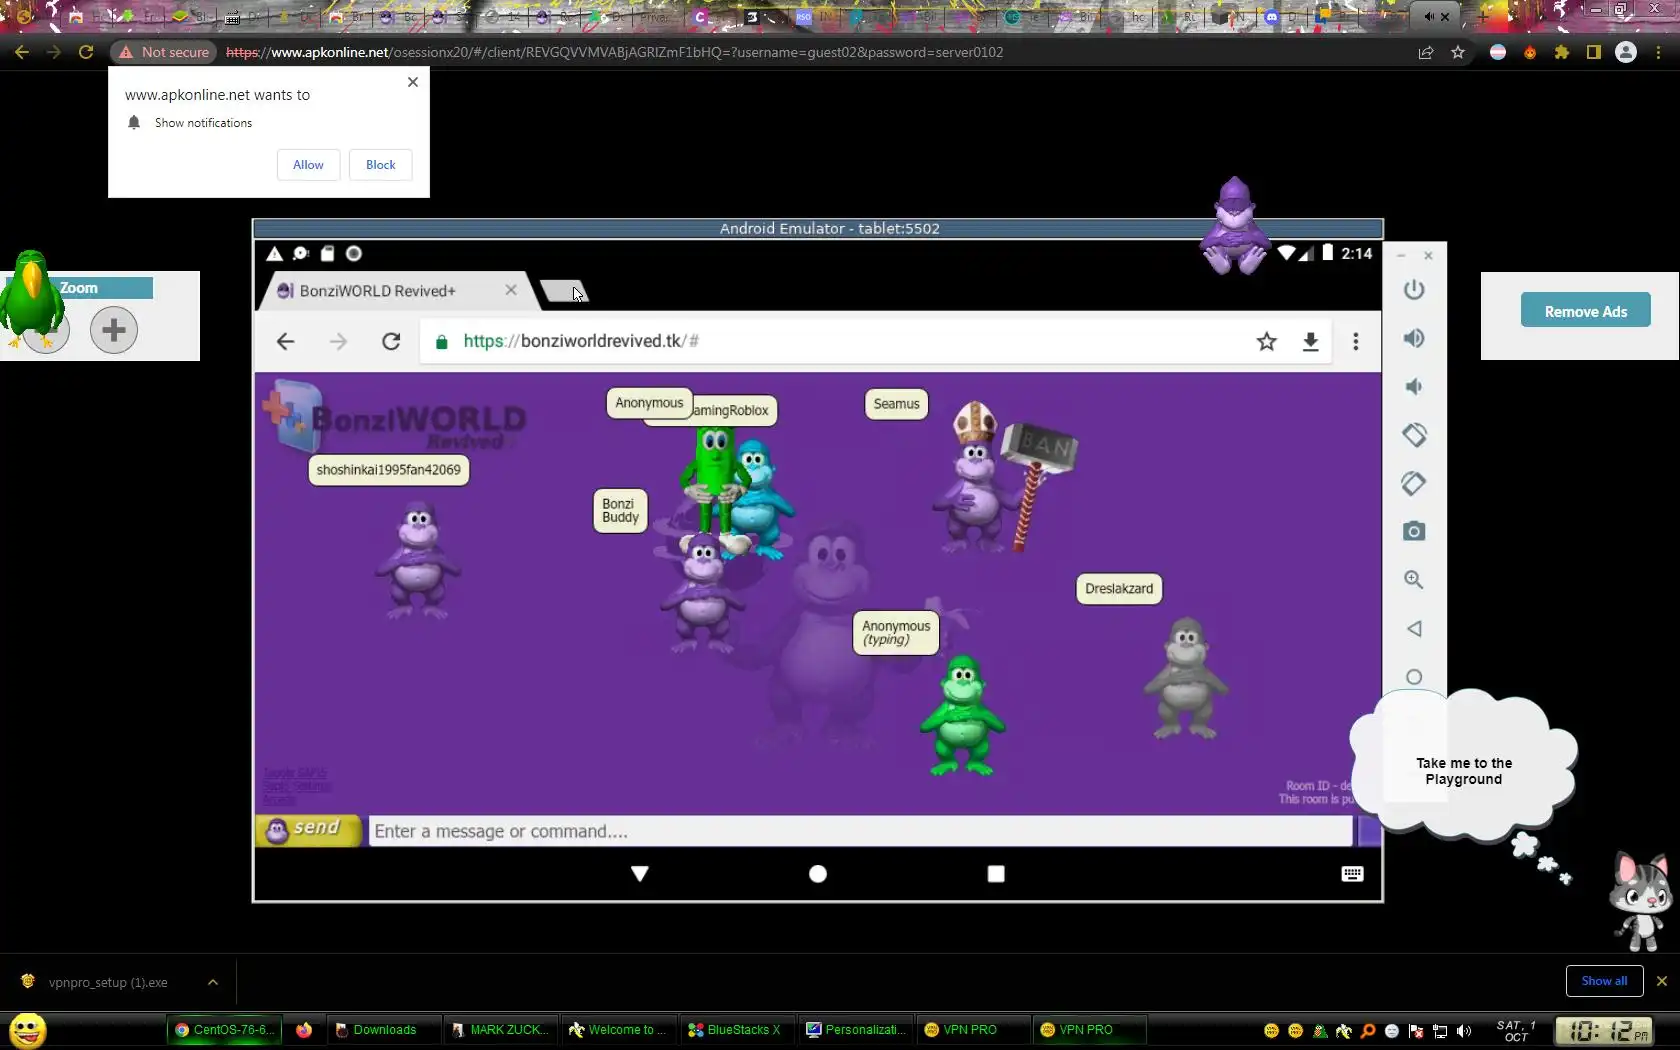Open the Android on-screen keyboard icon

click(x=1352, y=873)
